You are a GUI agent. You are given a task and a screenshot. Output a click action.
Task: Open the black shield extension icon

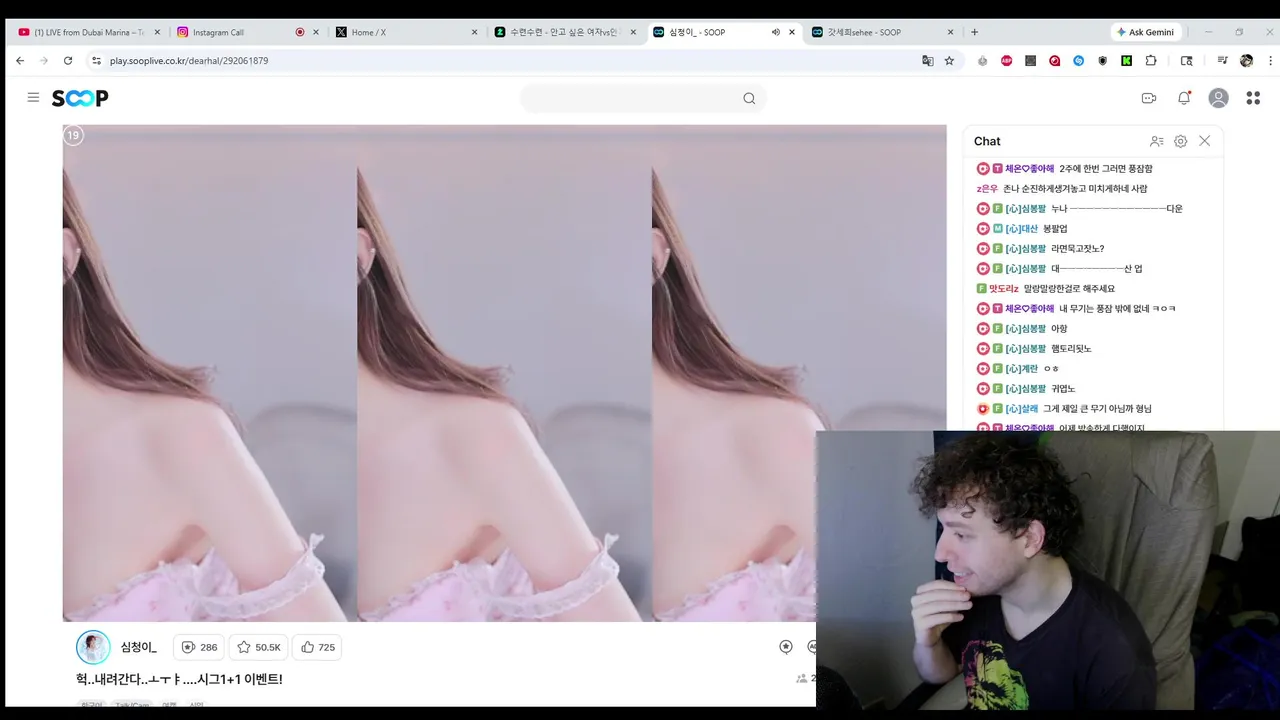coord(1103,61)
